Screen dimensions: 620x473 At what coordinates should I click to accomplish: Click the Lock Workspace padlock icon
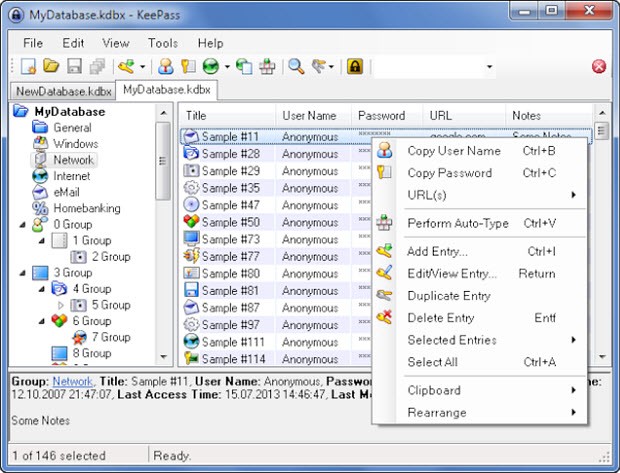pos(355,66)
